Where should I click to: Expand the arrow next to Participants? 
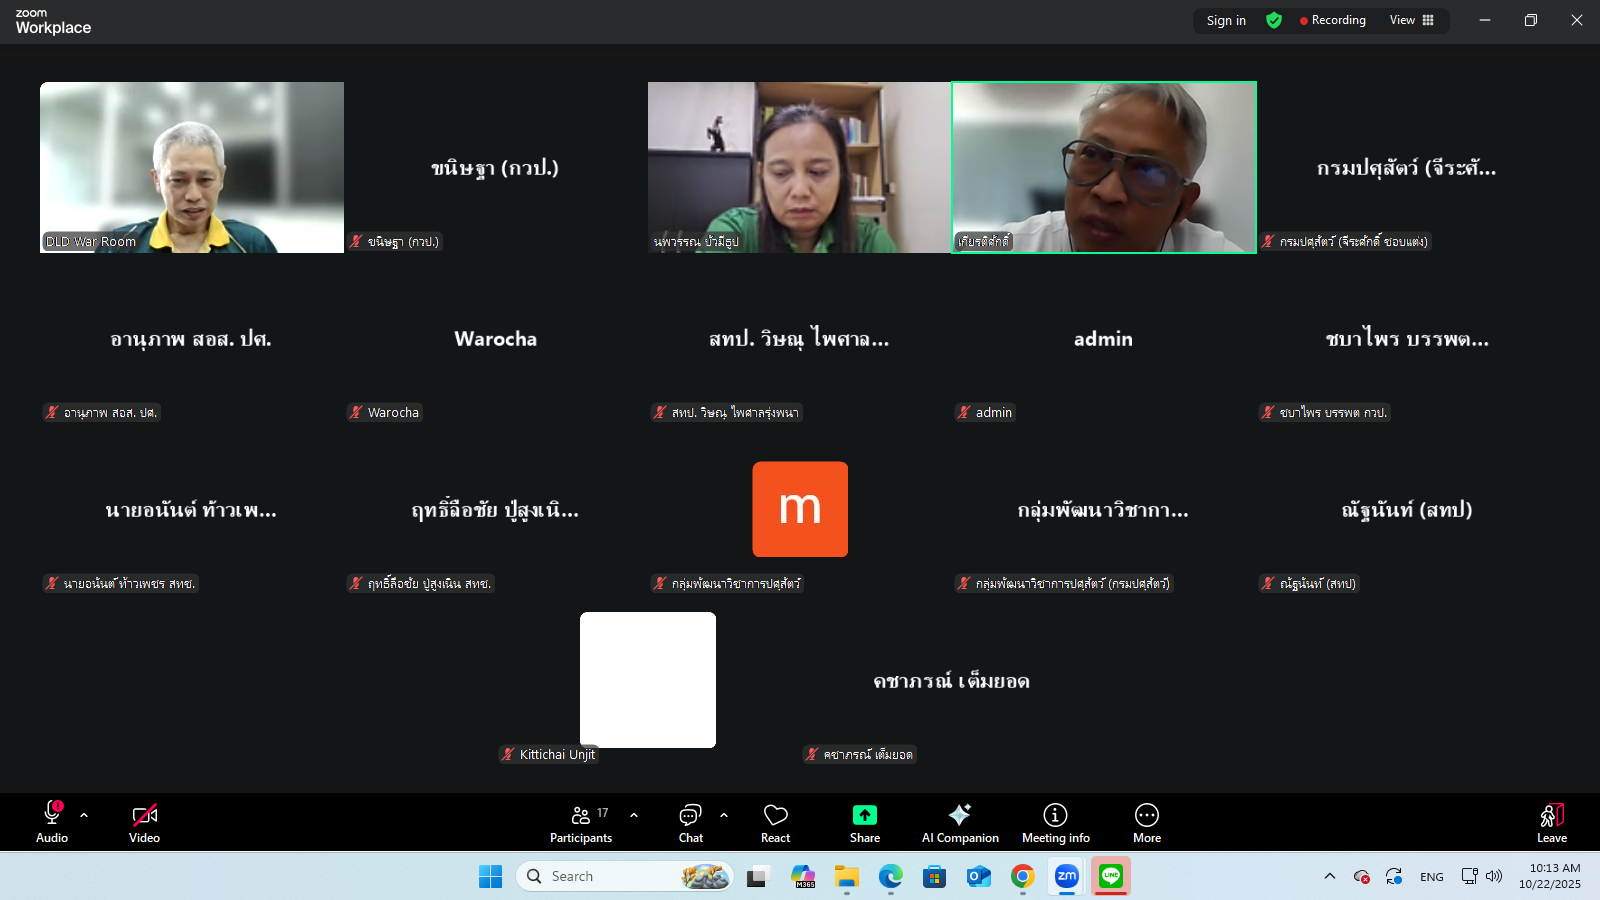coord(634,815)
